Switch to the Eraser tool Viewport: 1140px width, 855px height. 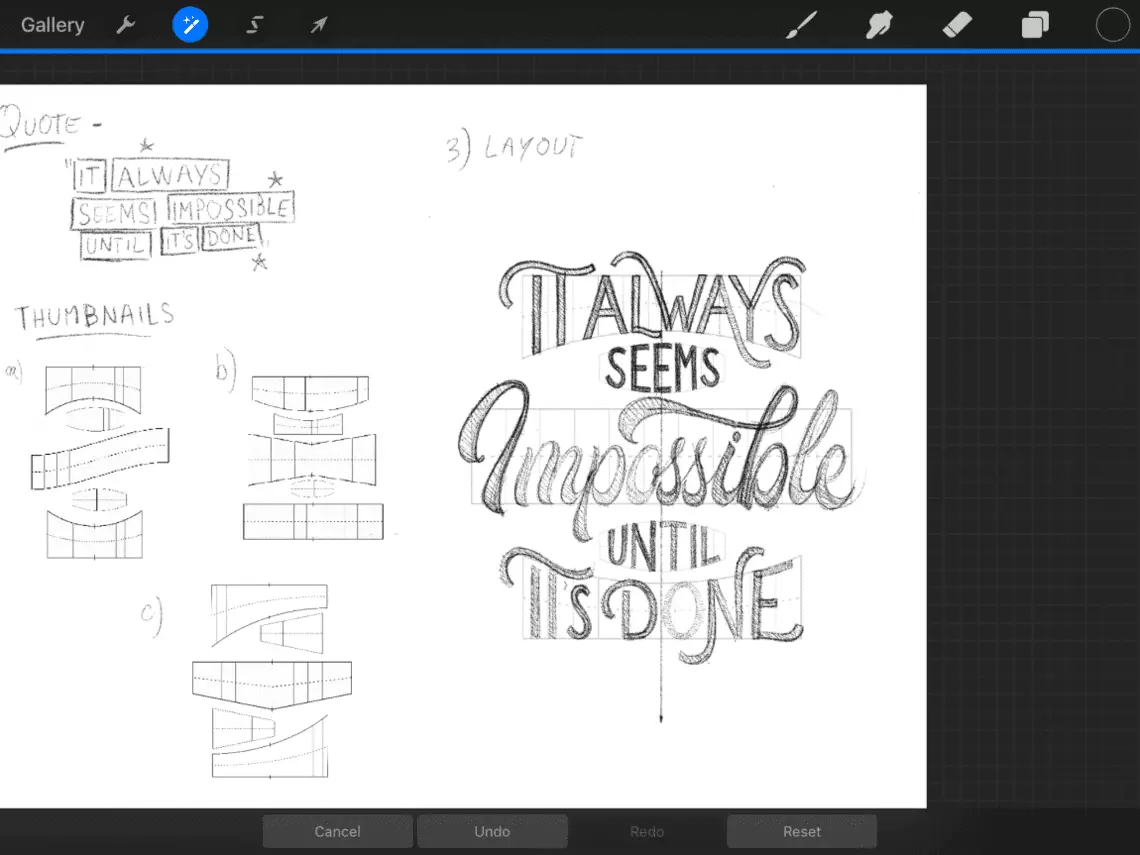point(957,25)
